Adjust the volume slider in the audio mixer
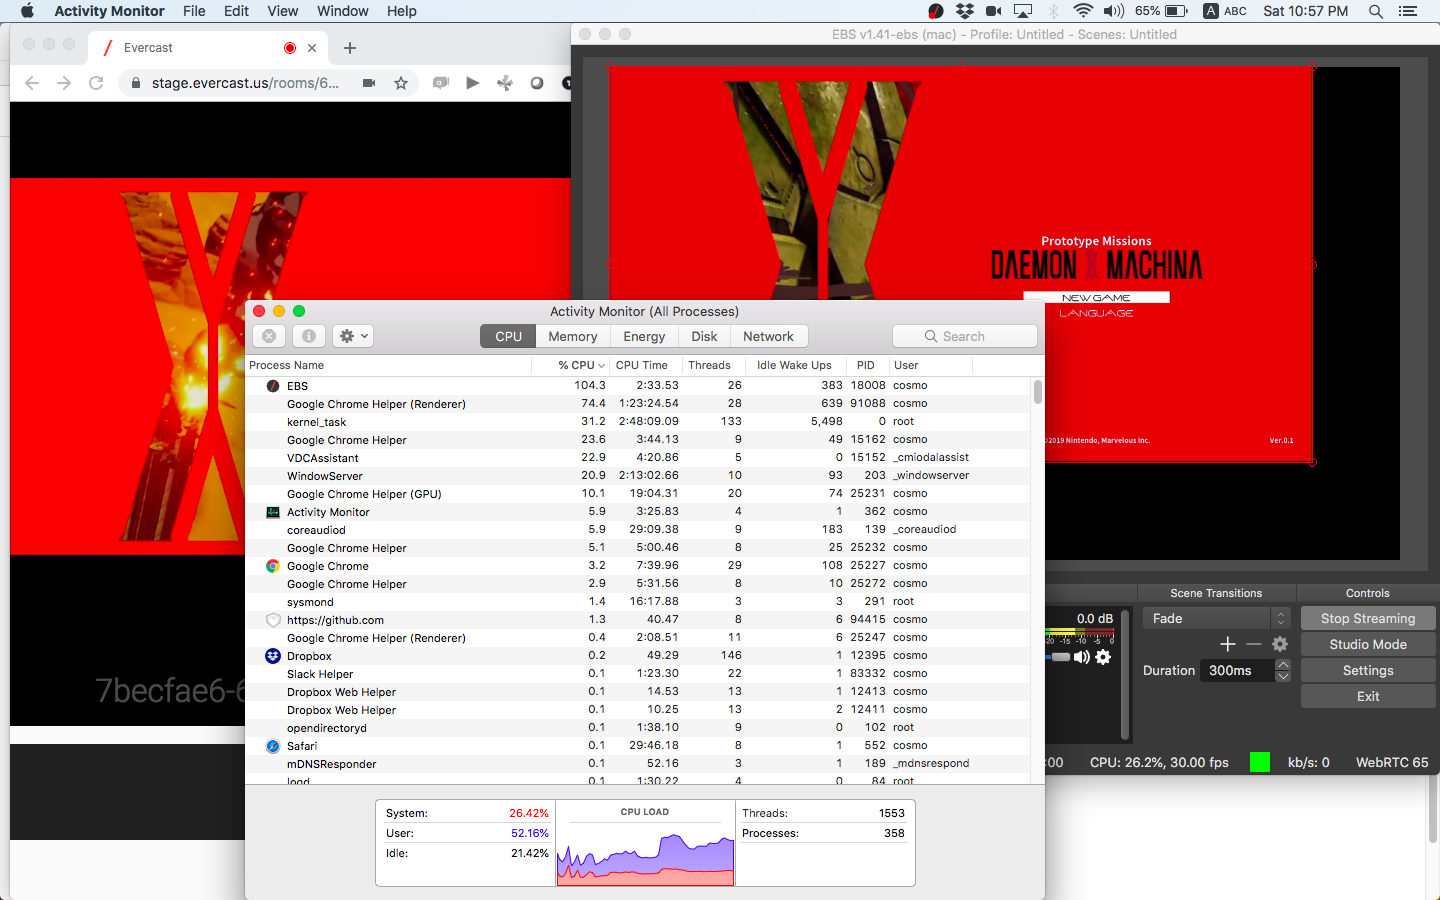 click(1062, 657)
